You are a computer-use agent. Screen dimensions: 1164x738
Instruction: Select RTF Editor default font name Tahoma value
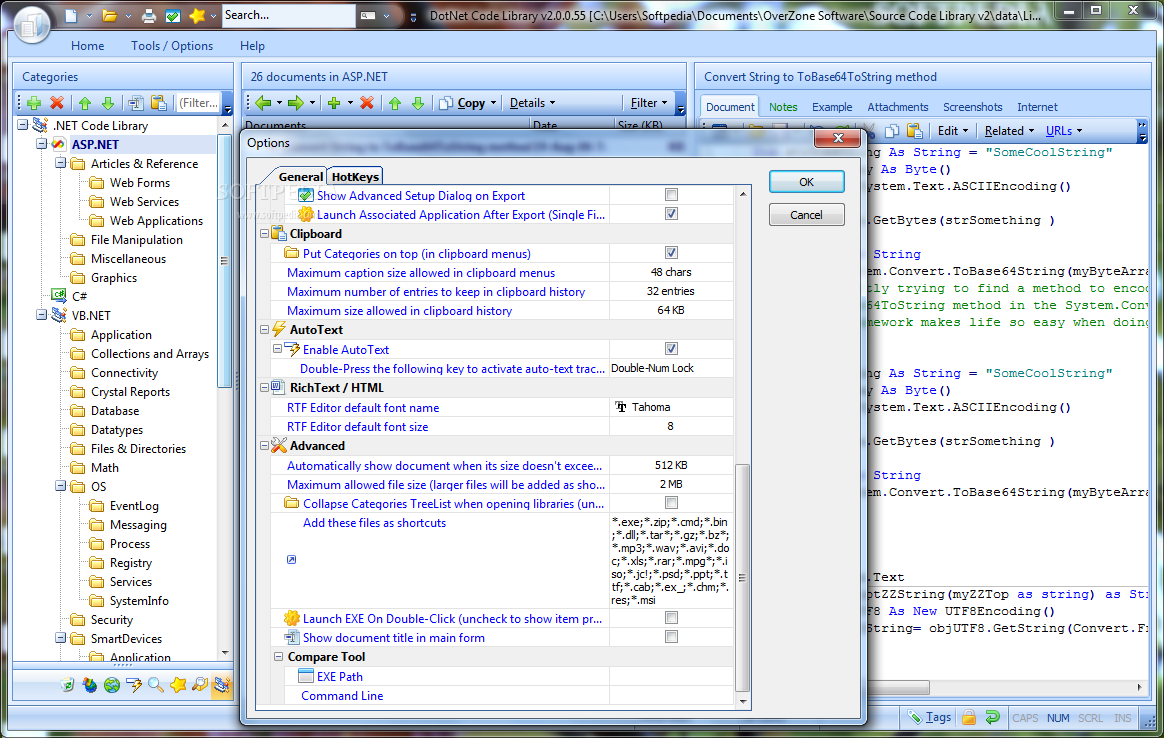pos(671,407)
